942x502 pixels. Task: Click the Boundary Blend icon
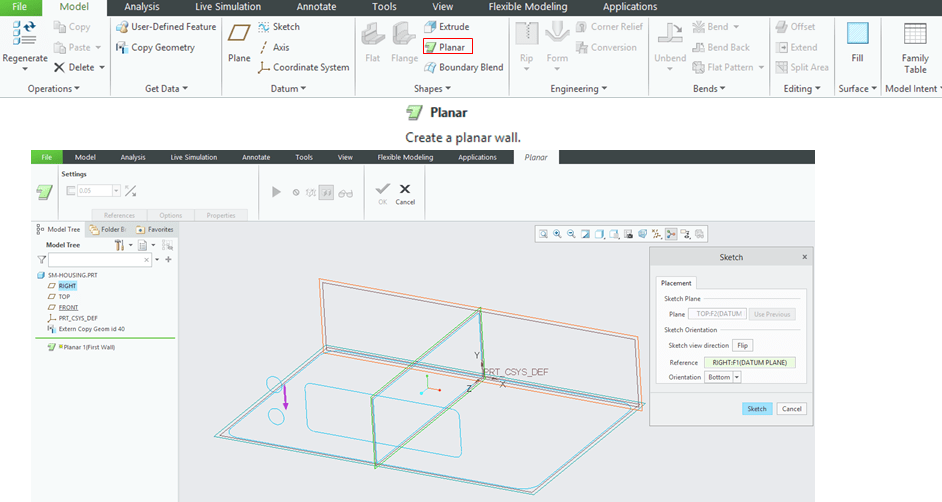[462, 67]
